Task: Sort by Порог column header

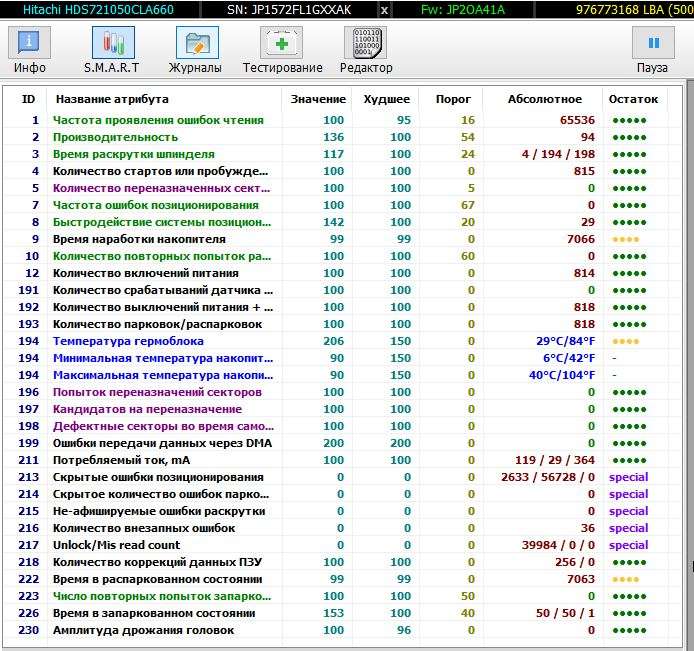Action: coord(453,99)
